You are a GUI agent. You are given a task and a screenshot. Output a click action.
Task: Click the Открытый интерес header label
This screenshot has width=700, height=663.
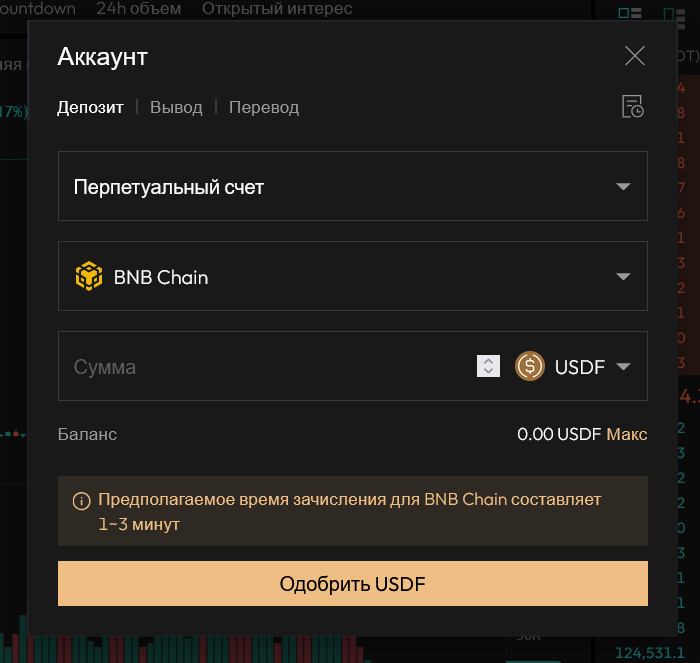tap(277, 9)
